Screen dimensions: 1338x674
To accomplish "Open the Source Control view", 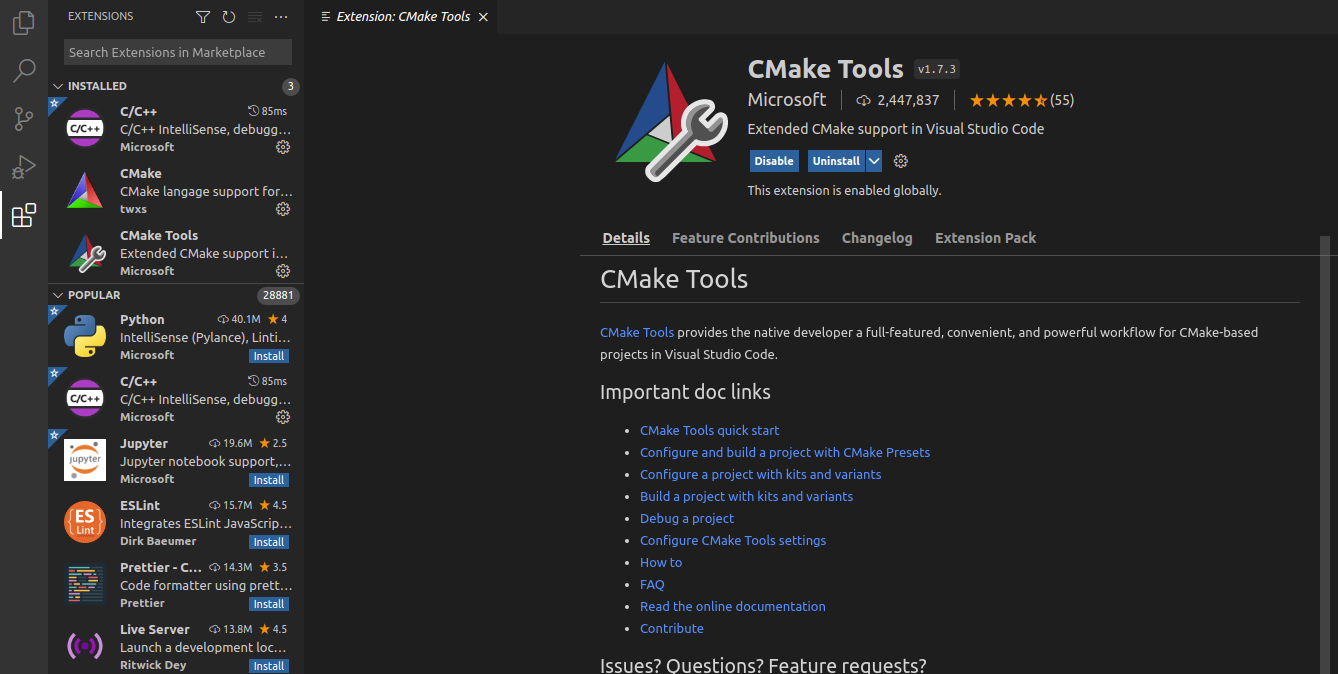I will 24,119.
